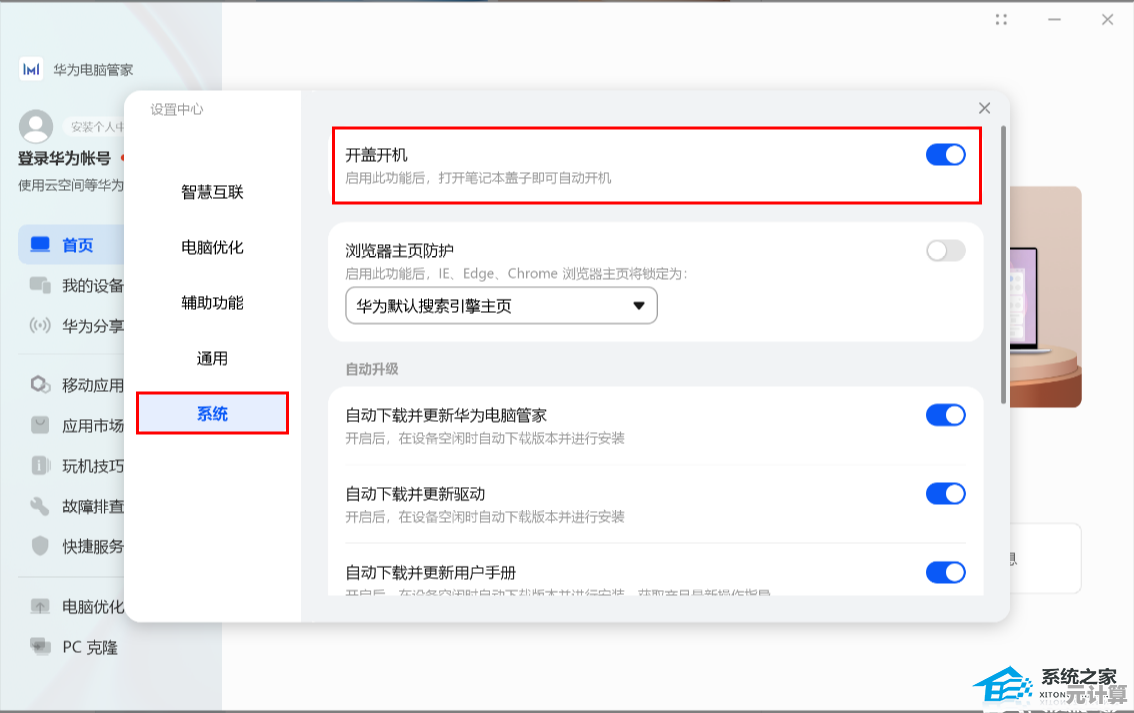1134x713 pixels.
Task: Click the PC Clone (PC 克隆) icon
Action: coord(40,647)
